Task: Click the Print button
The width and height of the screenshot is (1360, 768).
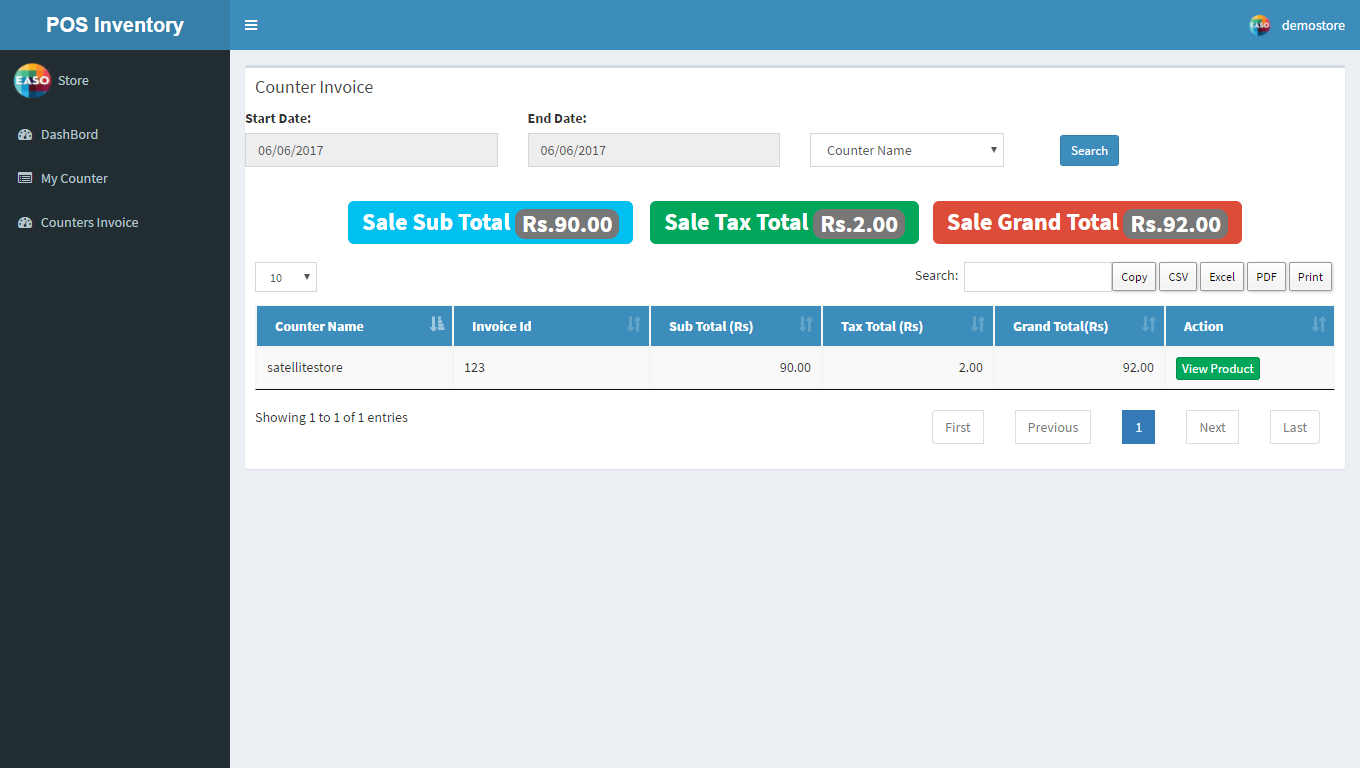Action: [1310, 277]
